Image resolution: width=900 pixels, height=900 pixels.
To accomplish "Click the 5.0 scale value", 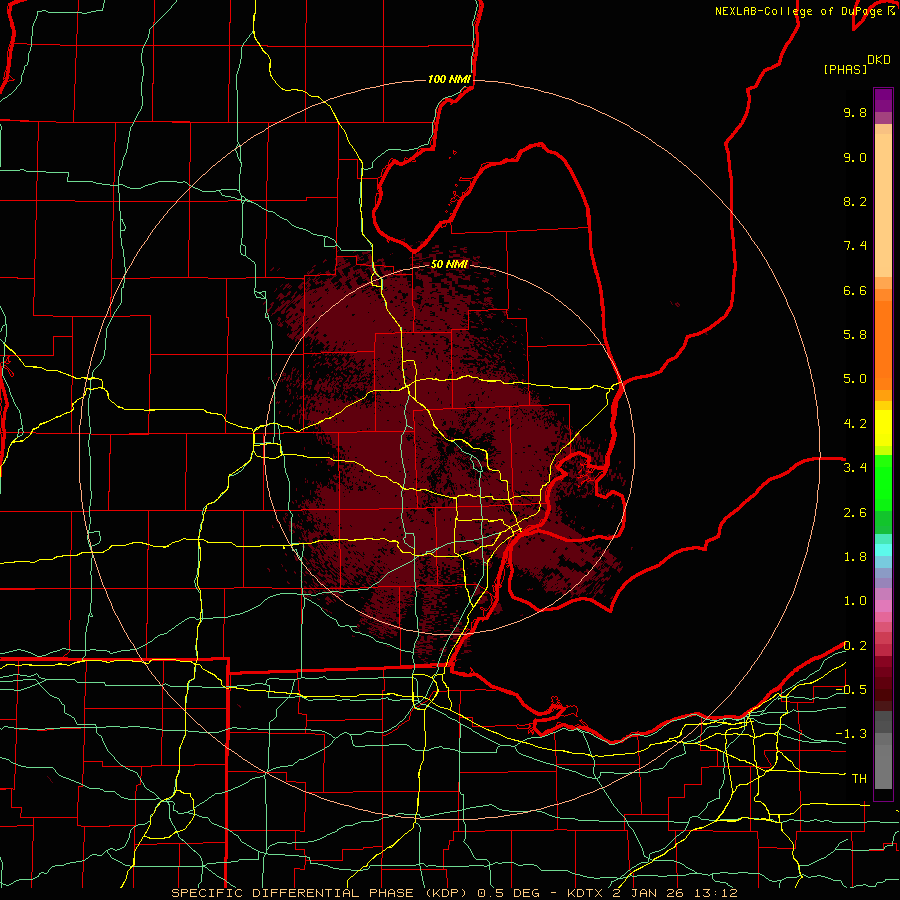I will pyautogui.click(x=855, y=379).
